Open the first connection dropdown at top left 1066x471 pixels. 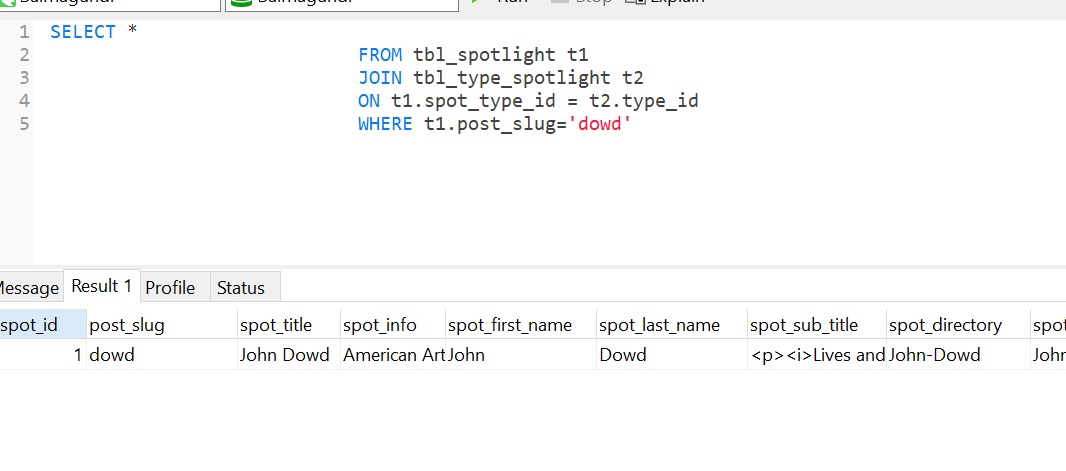point(110,3)
